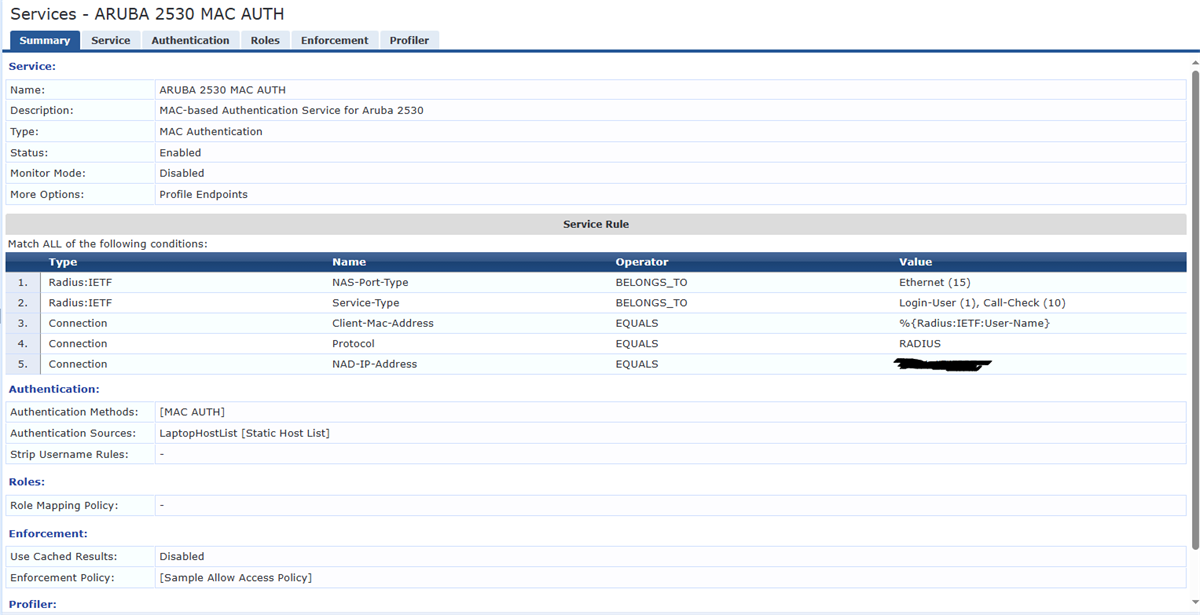Select the Roles tab
1200x615 pixels.
pyautogui.click(x=265, y=40)
